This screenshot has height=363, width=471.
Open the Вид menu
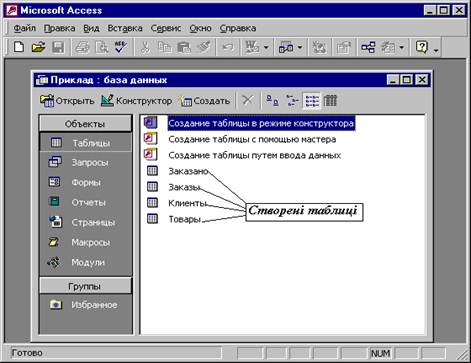91,28
